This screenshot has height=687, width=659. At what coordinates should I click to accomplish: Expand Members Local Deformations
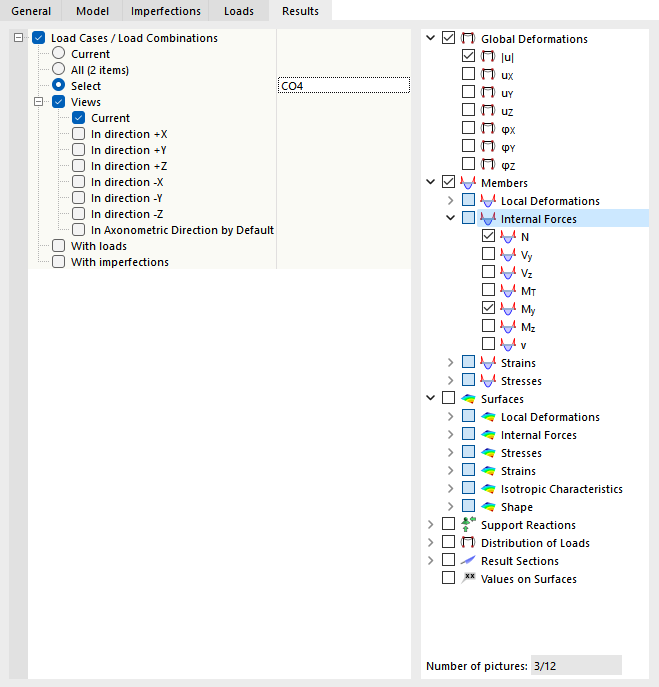click(x=450, y=201)
